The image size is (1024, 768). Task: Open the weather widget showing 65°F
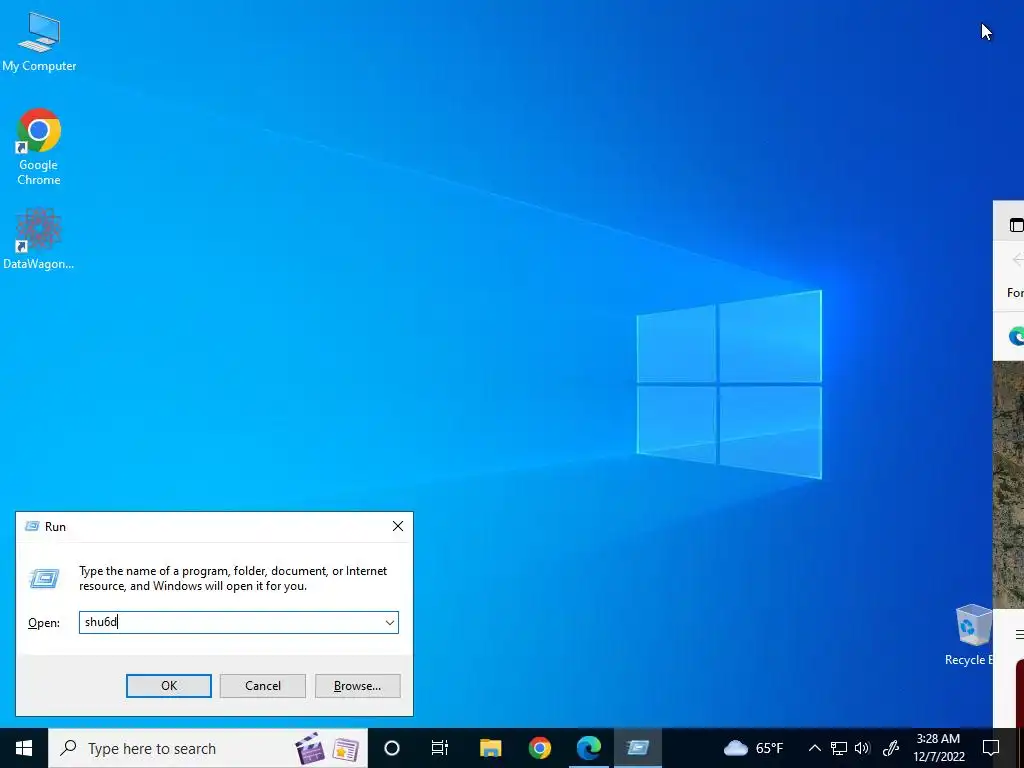coord(753,748)
